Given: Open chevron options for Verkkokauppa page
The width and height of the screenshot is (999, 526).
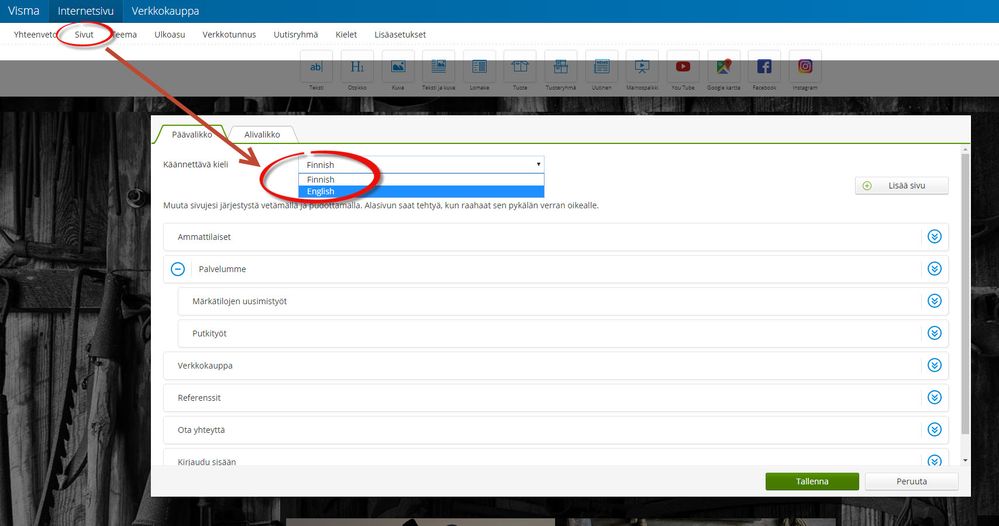Looking at the screenshot, I should (x=935, y=366).
